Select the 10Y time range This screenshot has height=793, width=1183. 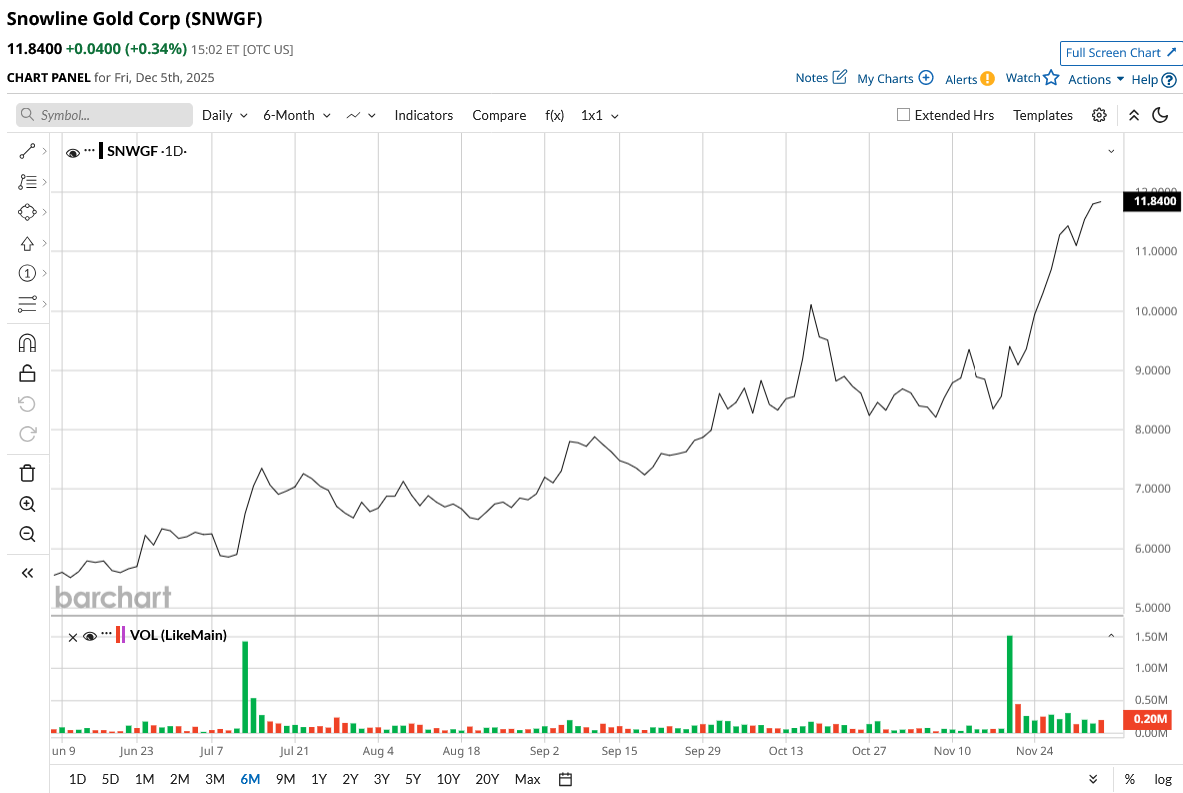click(x=448, y=779)
